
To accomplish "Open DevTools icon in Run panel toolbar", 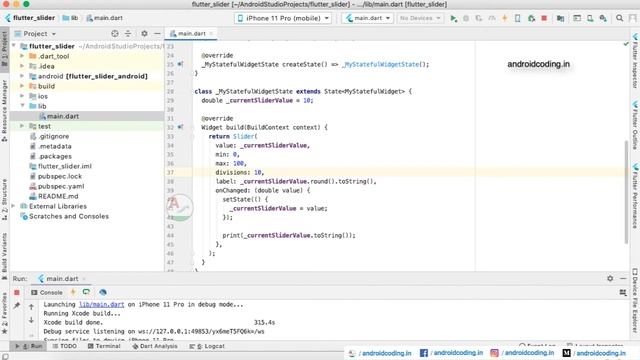I will pyautogui.click(x=102, y=292).
